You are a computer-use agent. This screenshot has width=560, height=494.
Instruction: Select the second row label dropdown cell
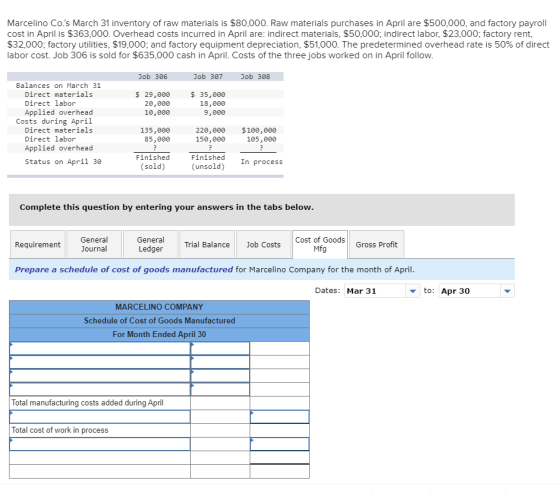[100, 362]
